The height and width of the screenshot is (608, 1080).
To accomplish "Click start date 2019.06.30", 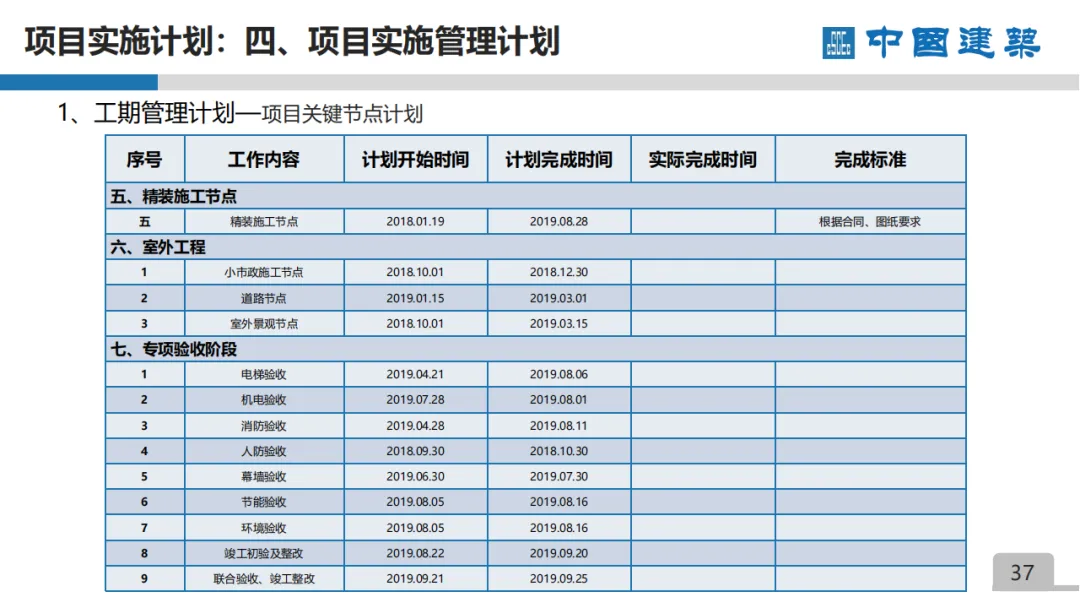I will pyautogui.click(x=415, y=476).
